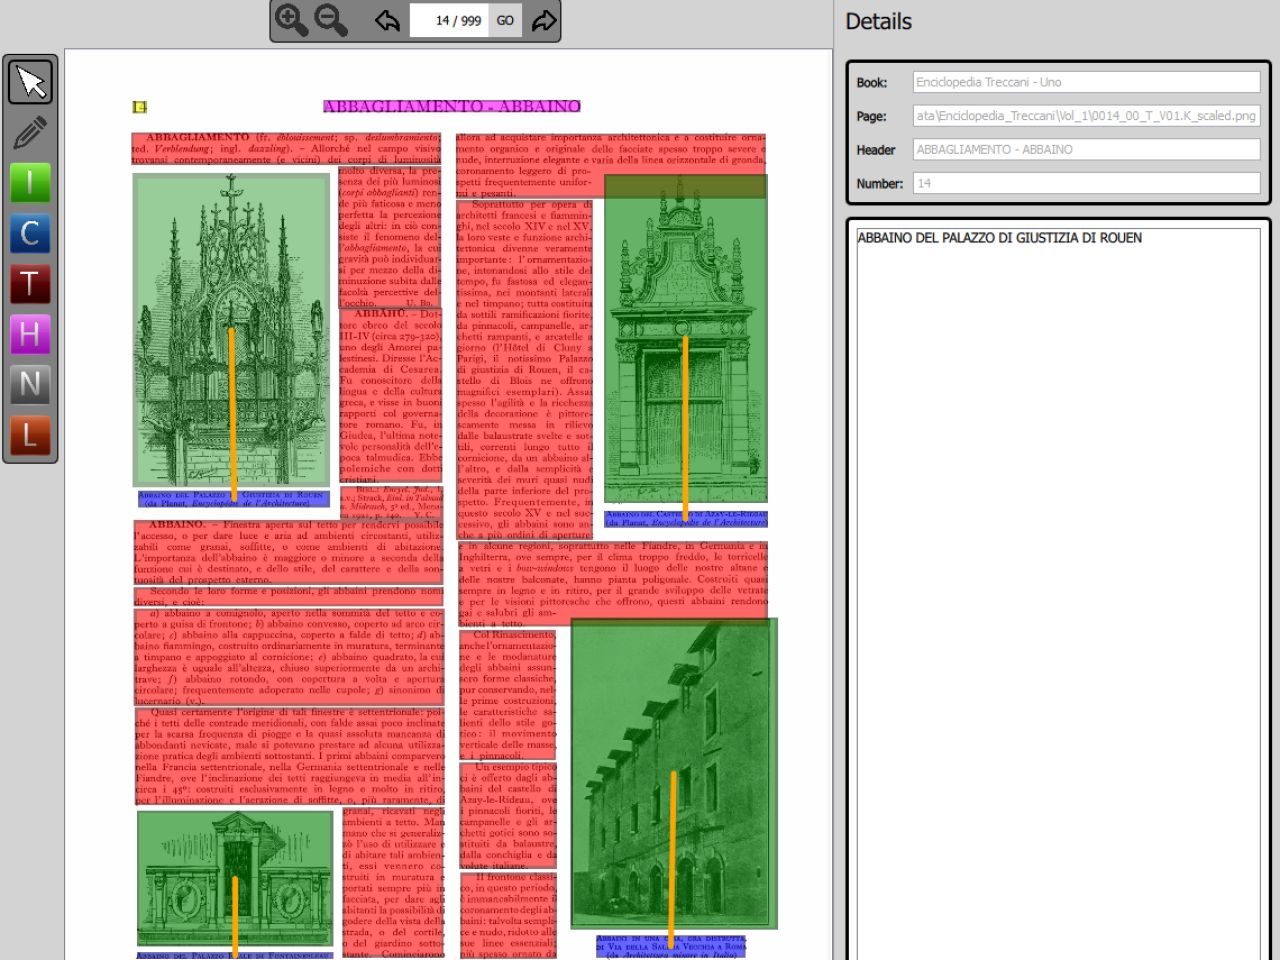
Task: Select the magenta header region 'ABBAGLIAMENTO - ABBAINO'
Action: point(451,106)
